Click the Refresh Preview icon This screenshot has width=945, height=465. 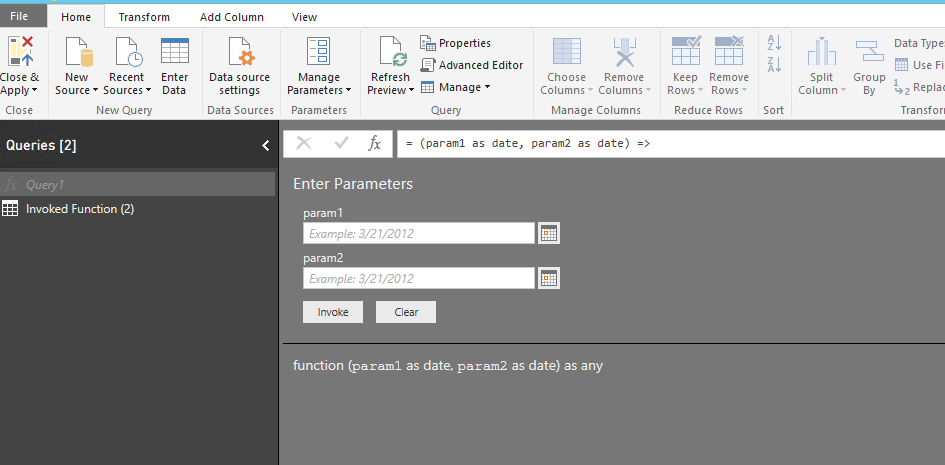pos(392,51)
